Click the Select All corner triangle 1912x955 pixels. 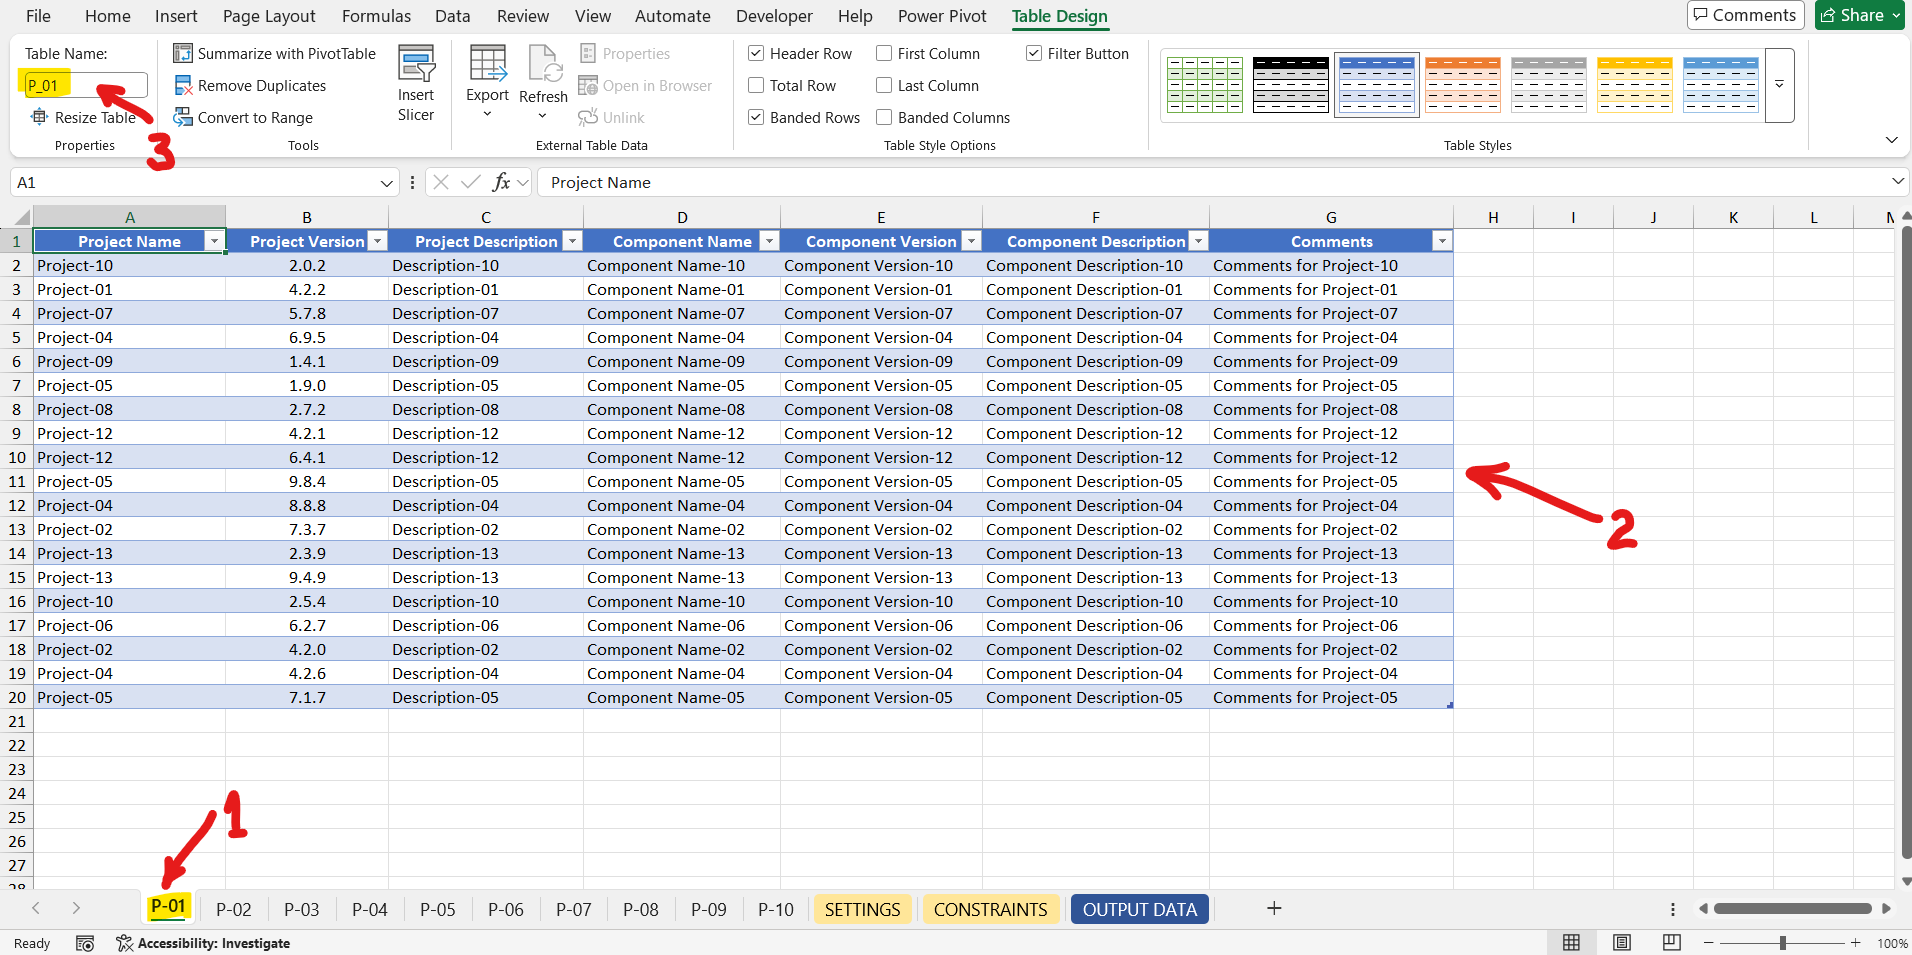coord(23,217)
